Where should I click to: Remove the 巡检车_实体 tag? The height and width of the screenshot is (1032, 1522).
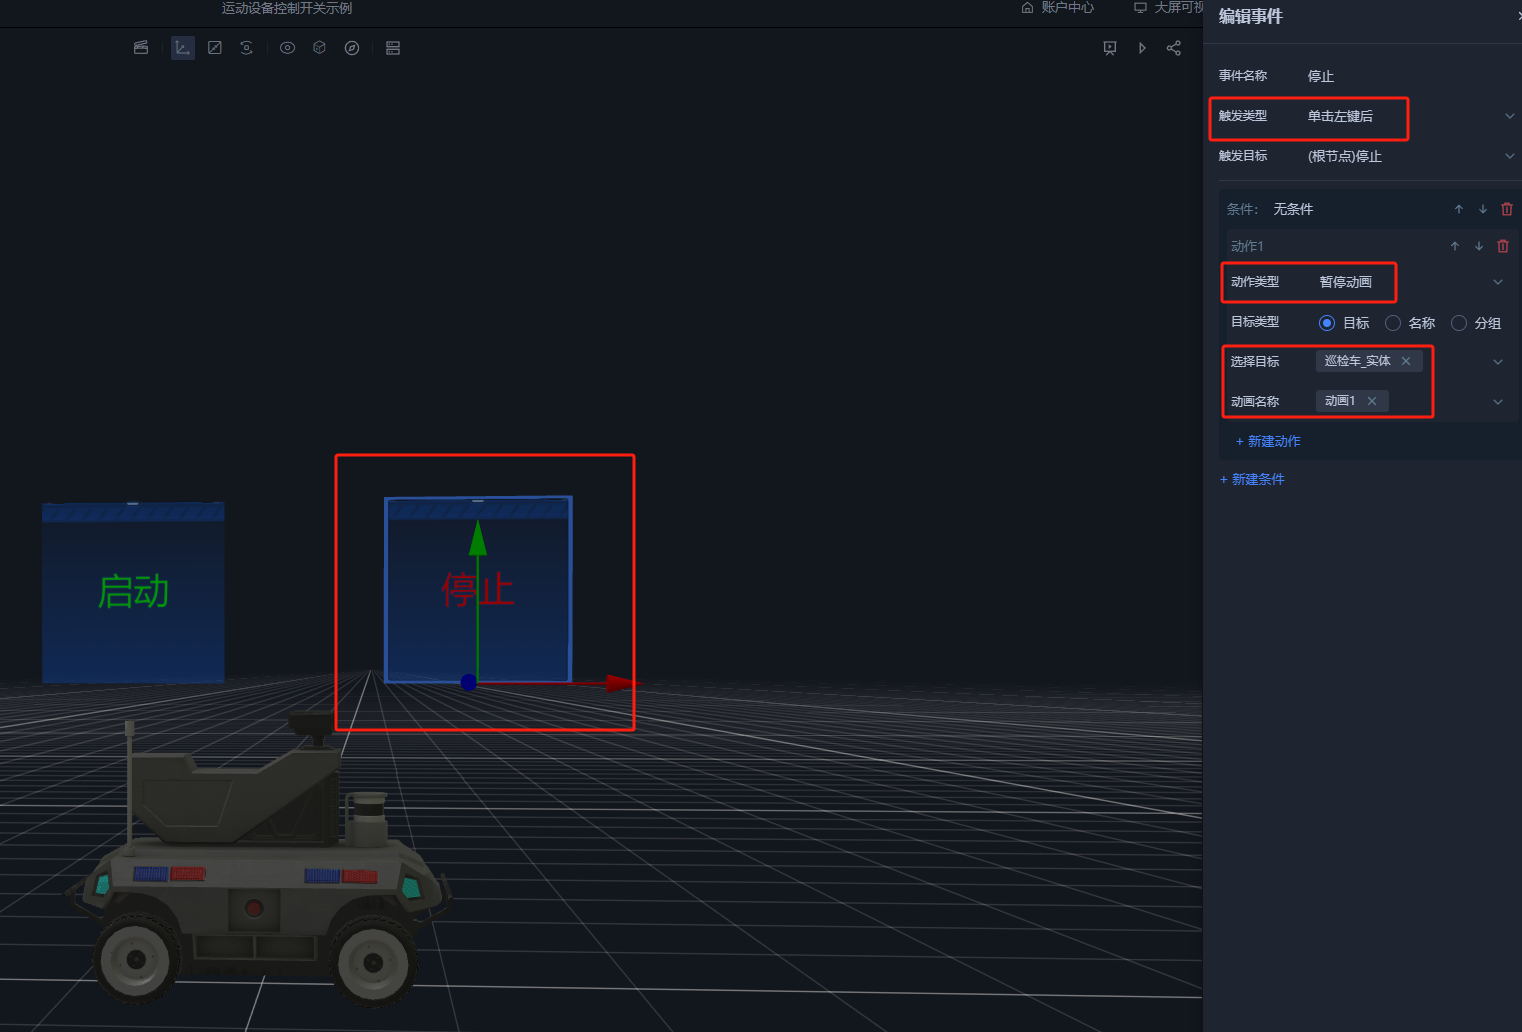pyautogui.click(x=1406, y=361)
